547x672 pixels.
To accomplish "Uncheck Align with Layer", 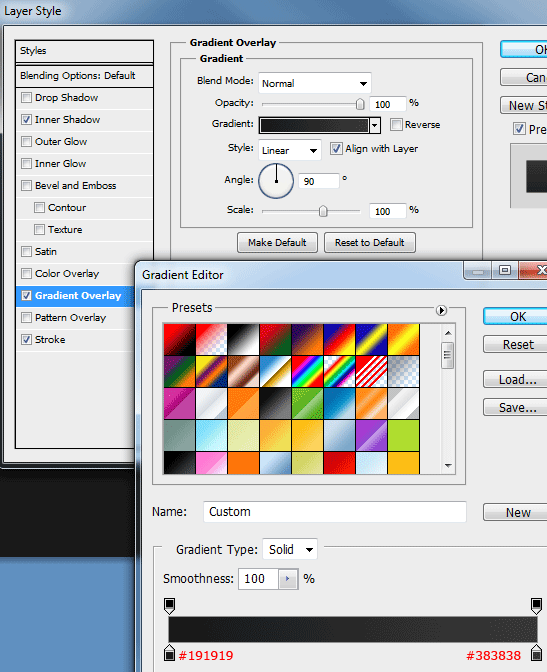I will [336, 149].
